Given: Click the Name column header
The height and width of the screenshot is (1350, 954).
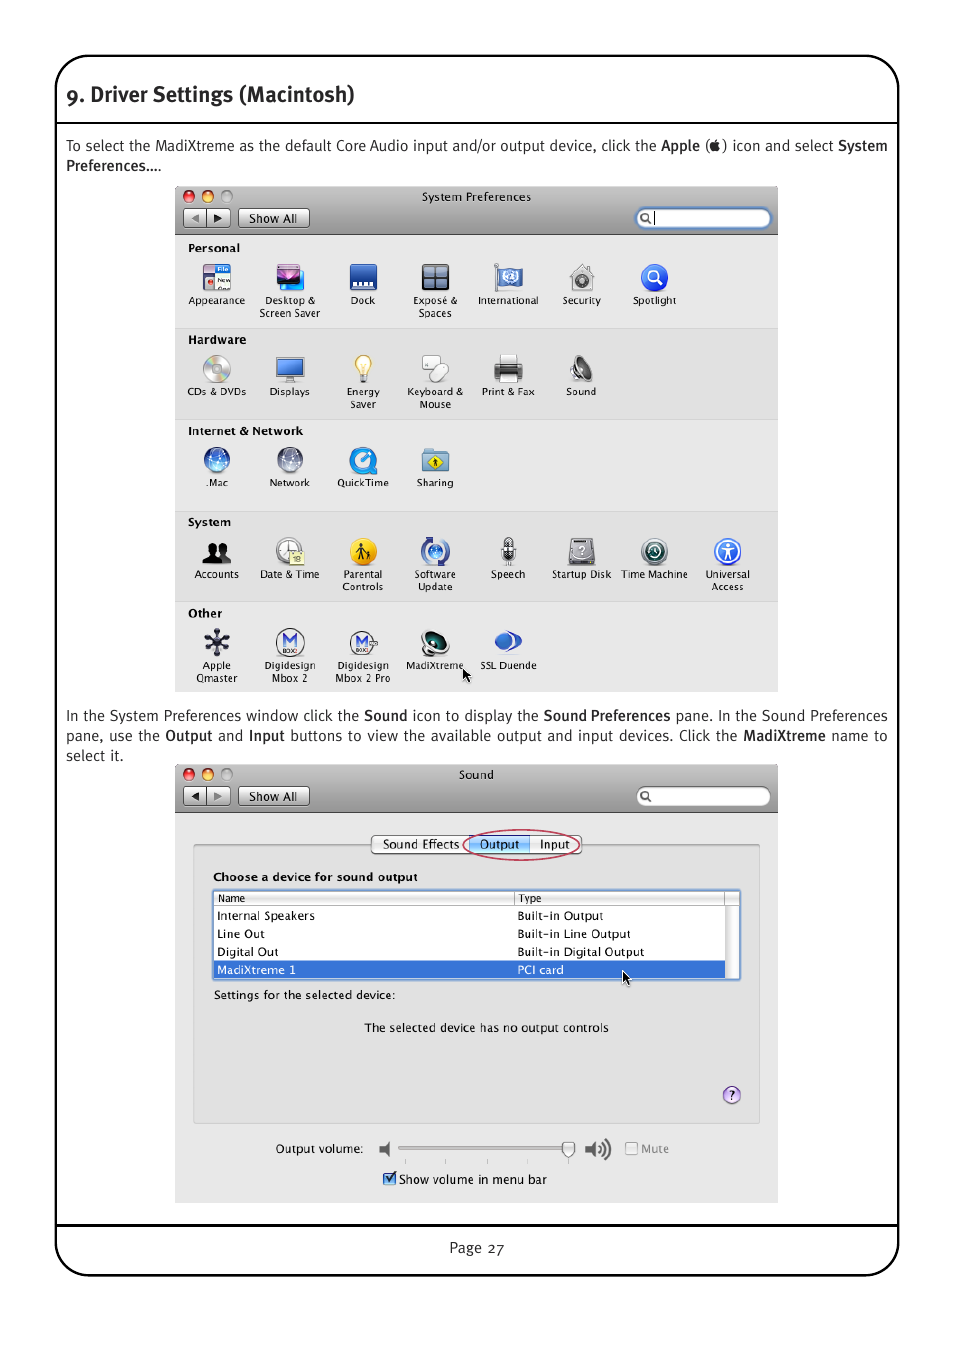Looking at the screenshot, I should pos(364,898).
